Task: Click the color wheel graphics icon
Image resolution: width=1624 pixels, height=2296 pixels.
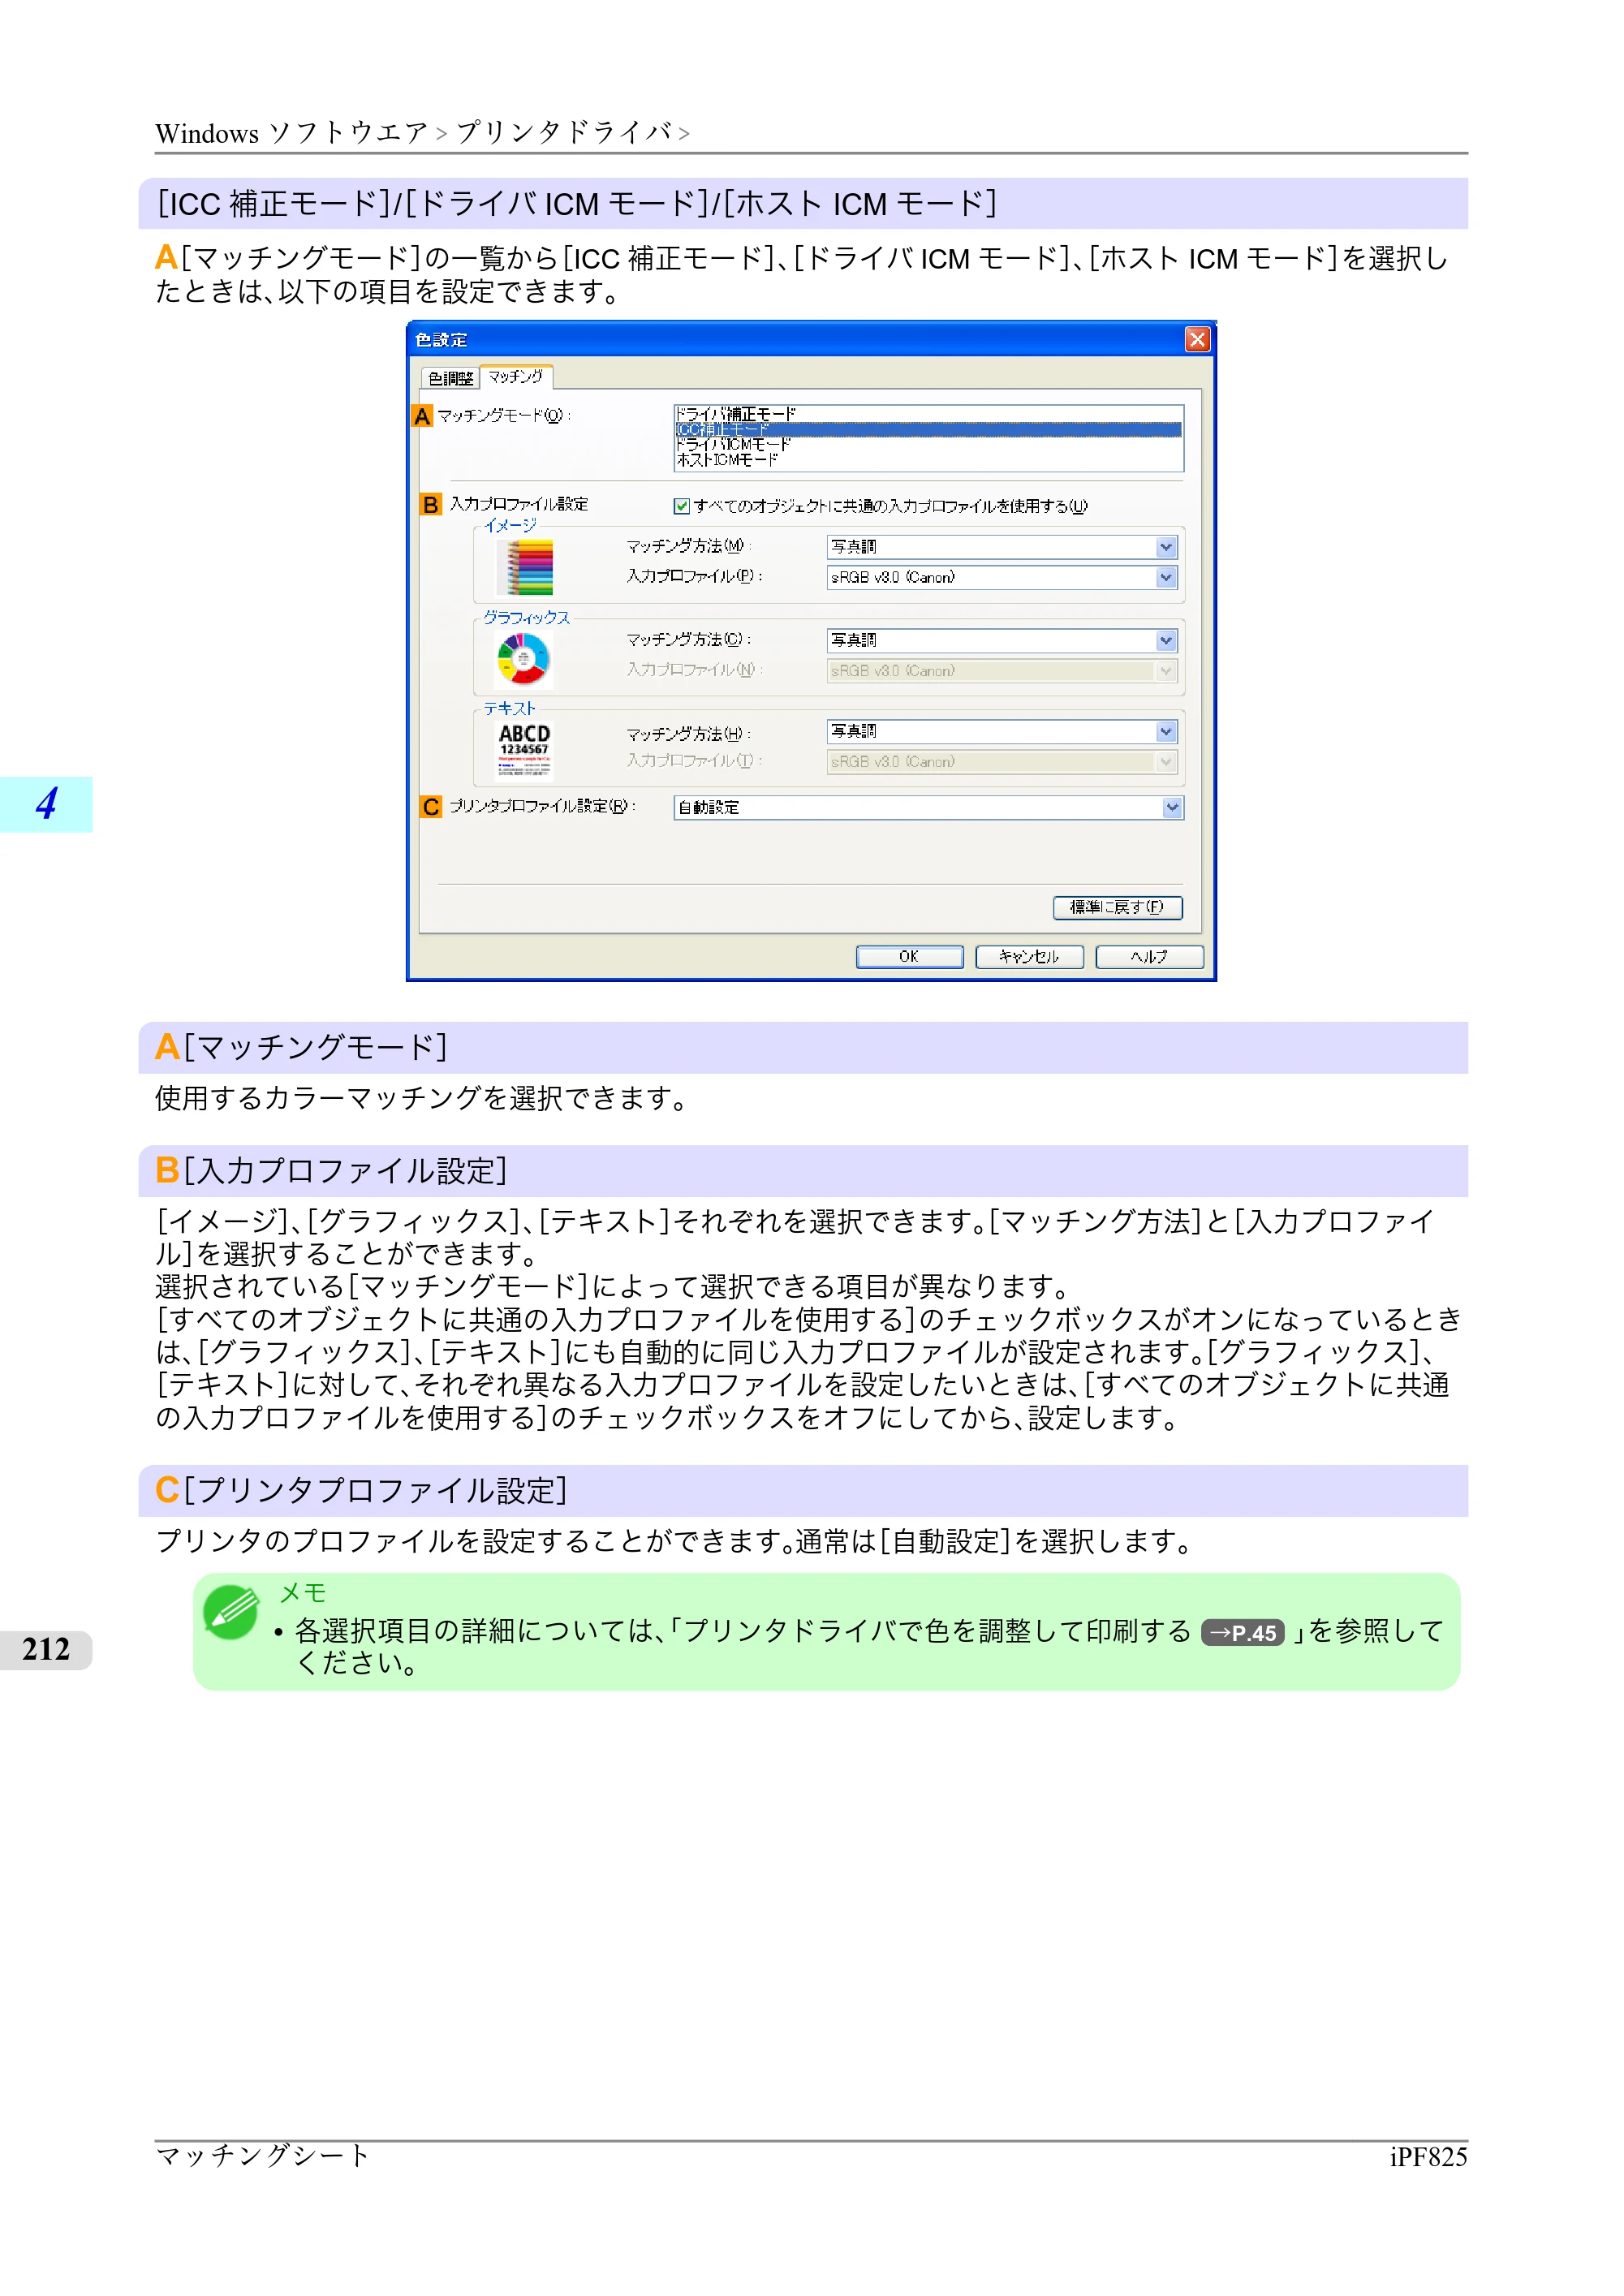Action: pyautogui.click(x=524, y=660)
